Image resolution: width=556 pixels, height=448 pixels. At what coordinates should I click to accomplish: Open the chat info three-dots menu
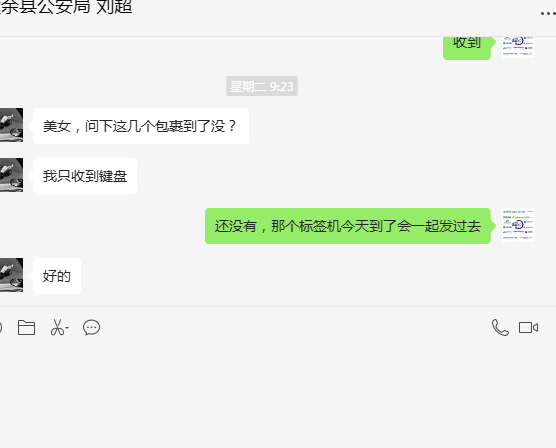[548, 13]
